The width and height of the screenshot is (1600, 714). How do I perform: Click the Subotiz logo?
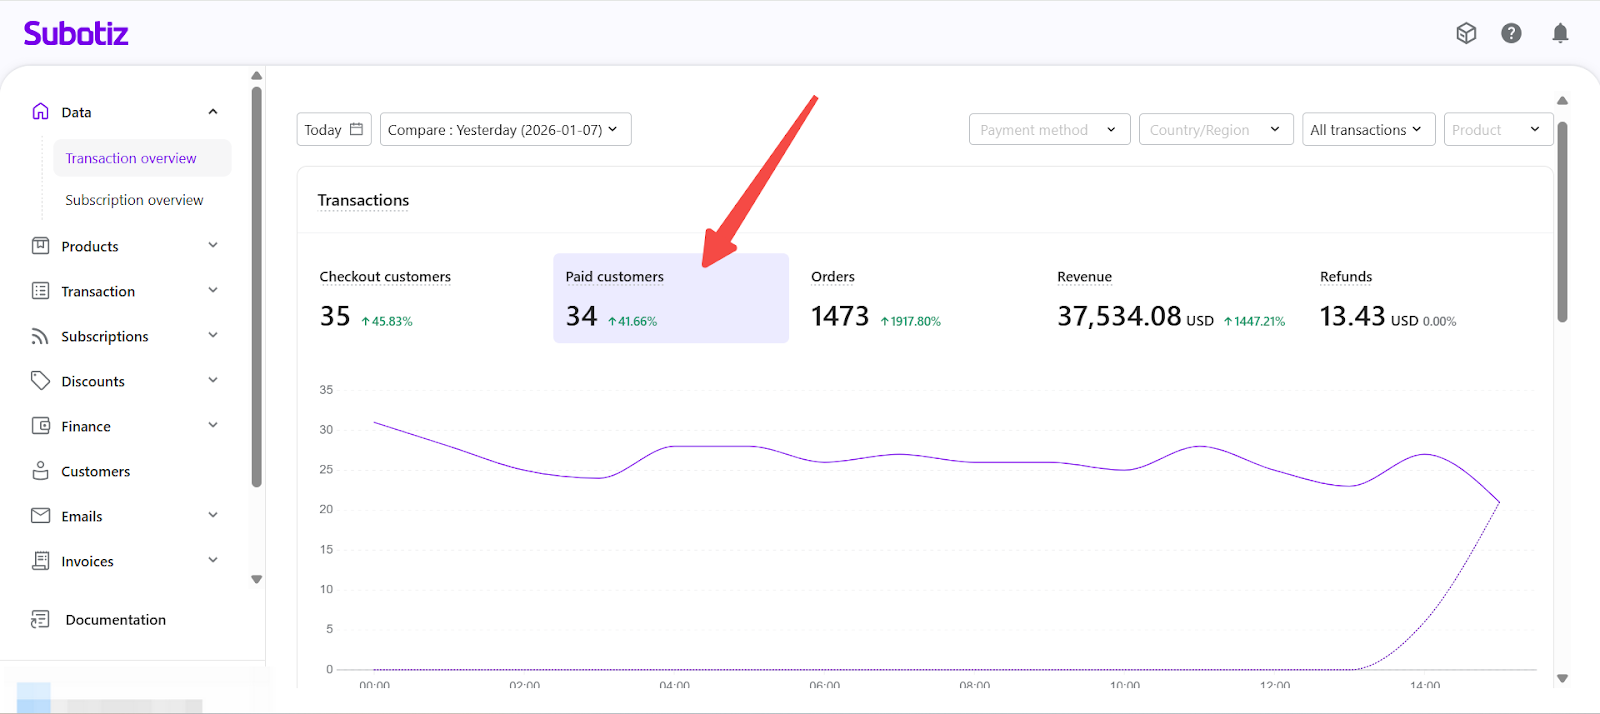76,34
